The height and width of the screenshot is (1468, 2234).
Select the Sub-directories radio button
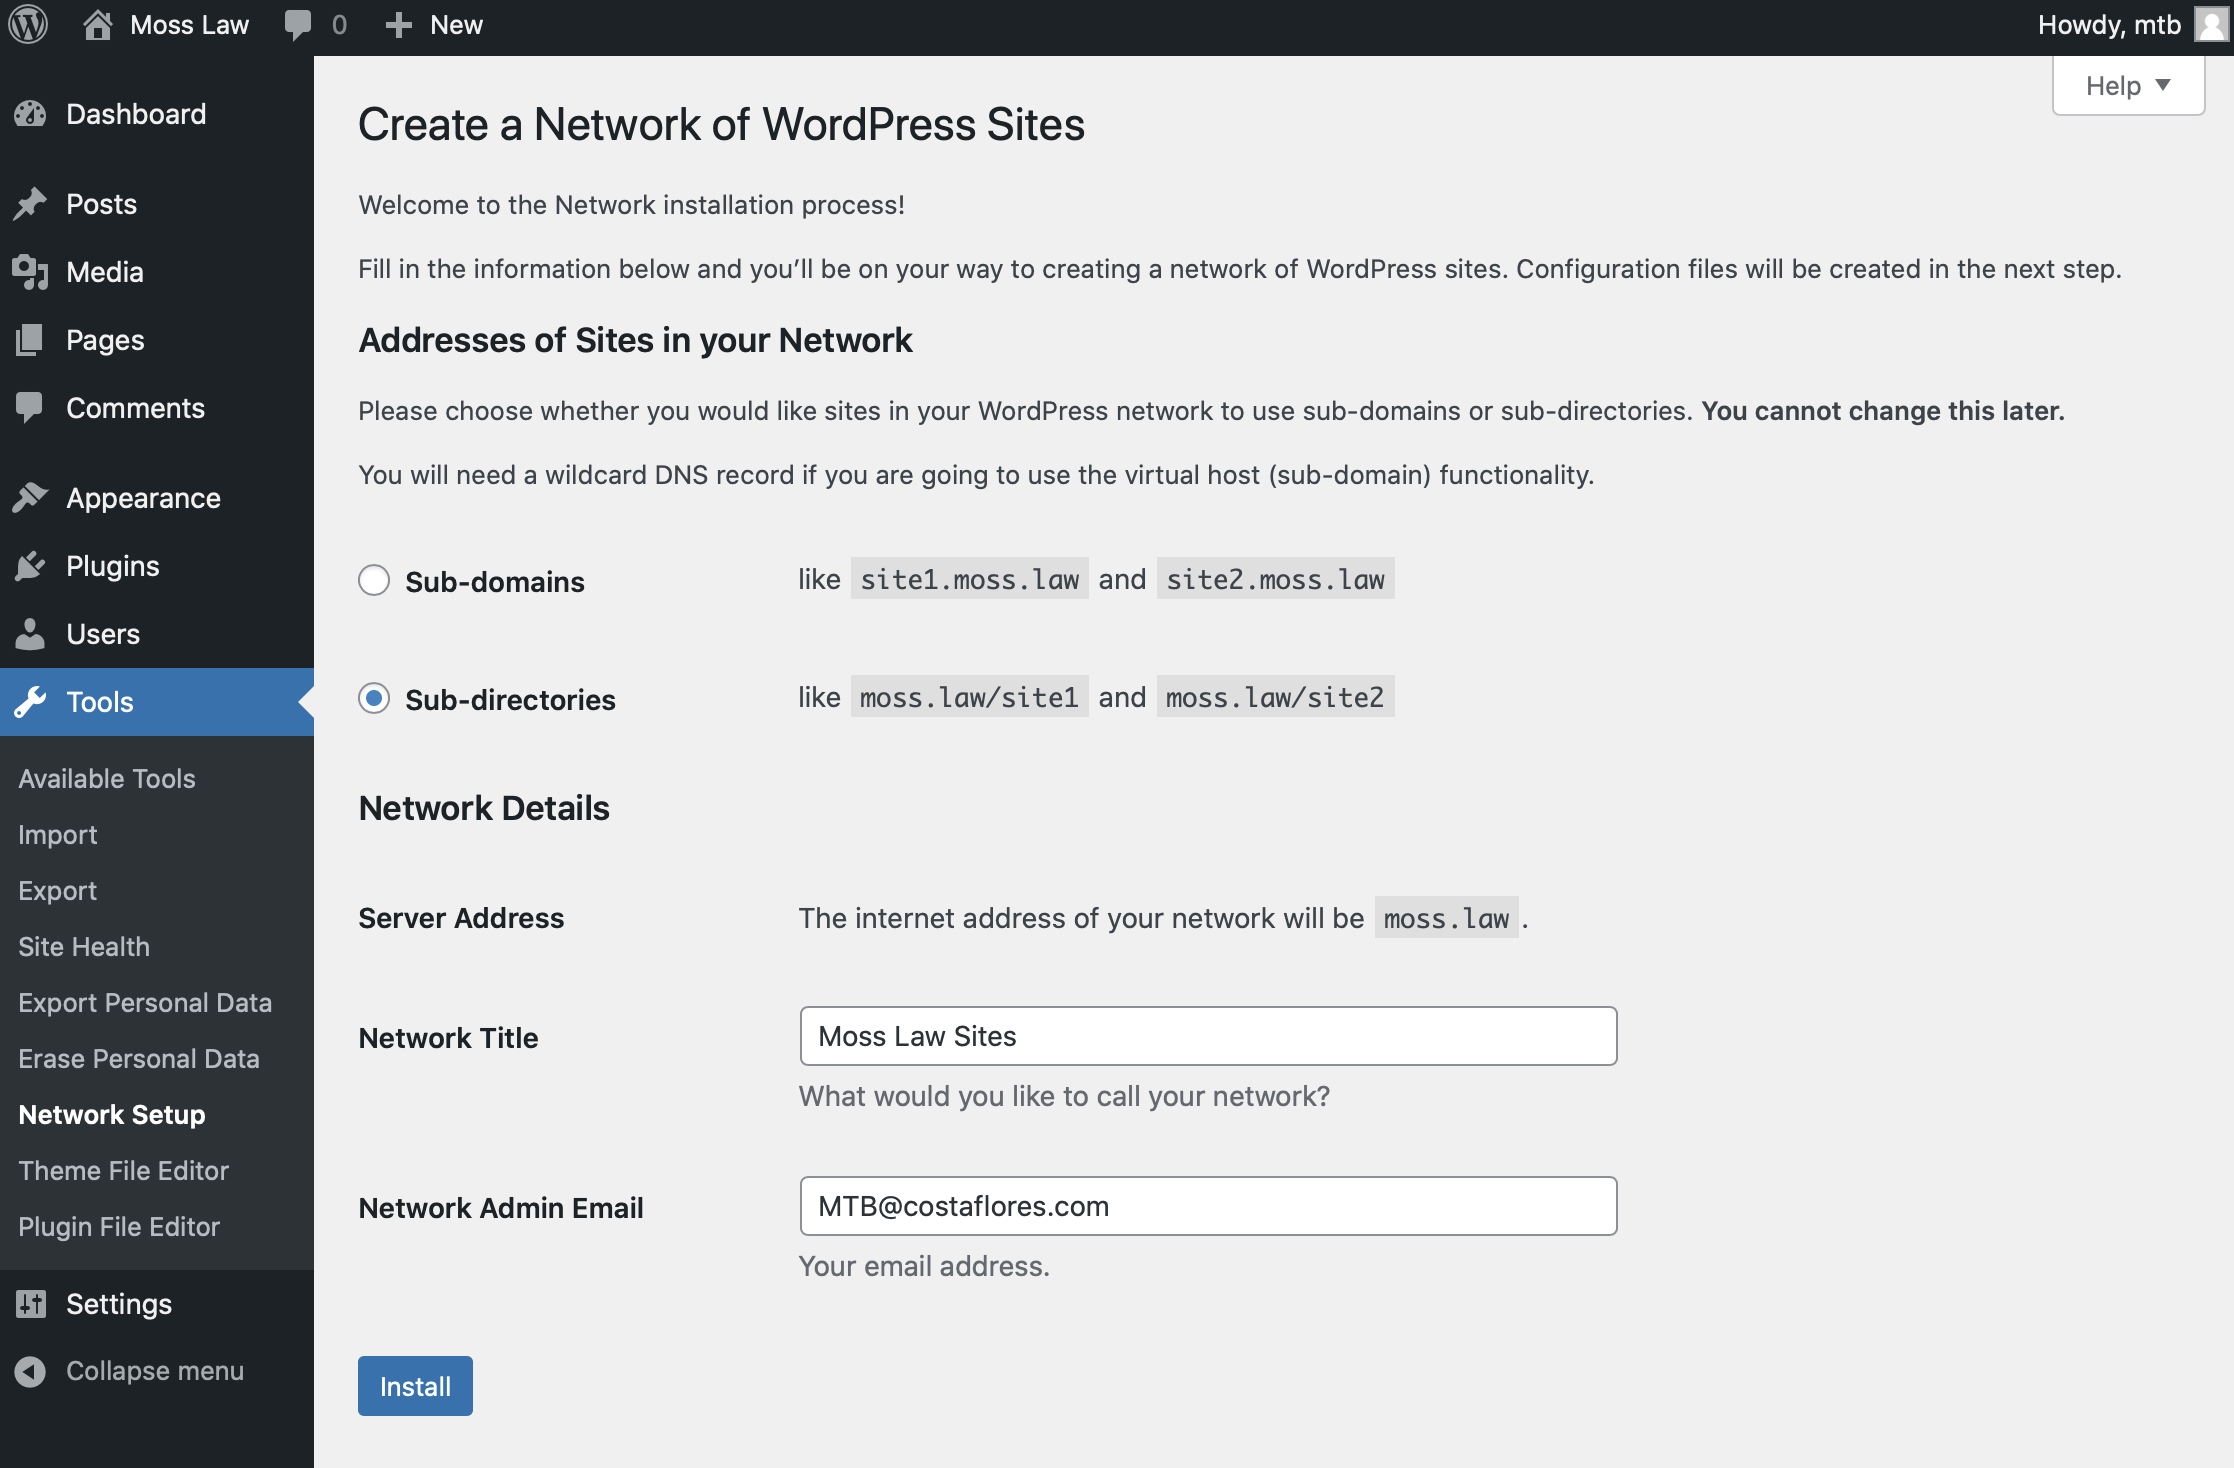(374, 698)
